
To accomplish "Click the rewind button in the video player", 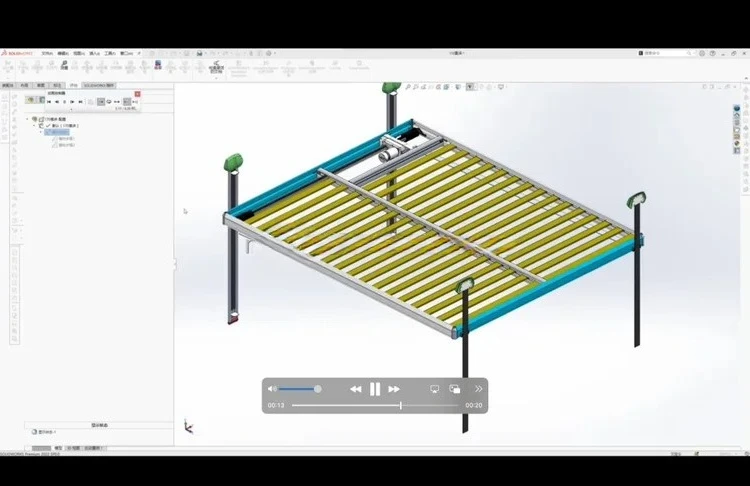I will tap(355, 389).
